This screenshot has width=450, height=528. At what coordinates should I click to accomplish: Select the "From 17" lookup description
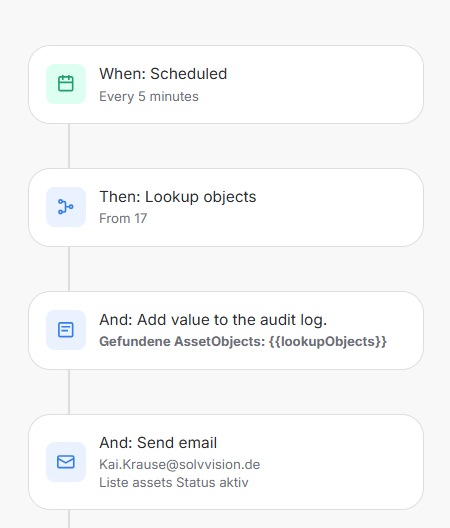123,219
